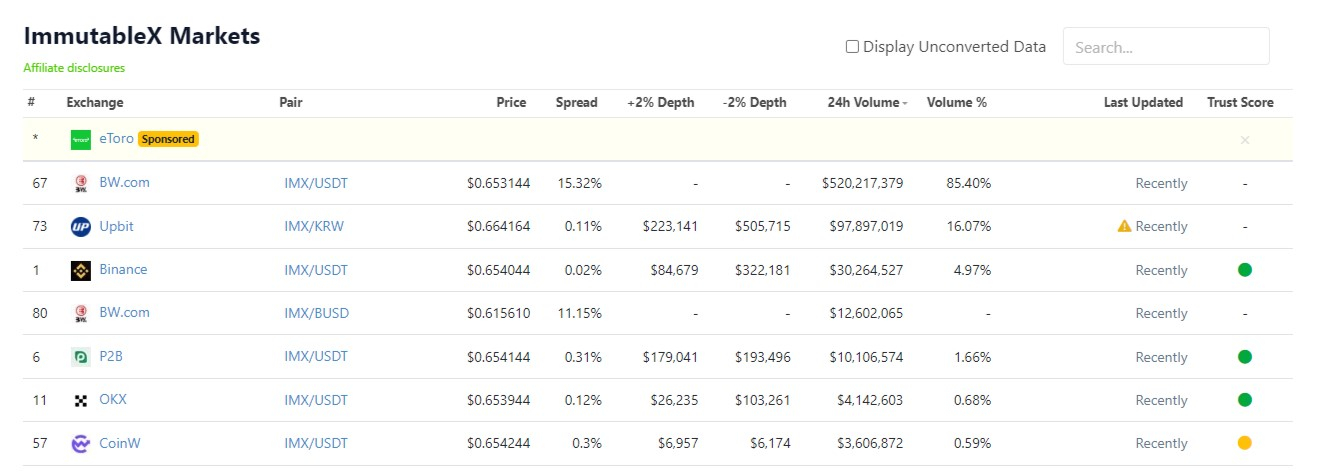The image size is (1325, 475).
Task: Select the $12,602,065 volume cell
Action: click(x=866, y=313)
